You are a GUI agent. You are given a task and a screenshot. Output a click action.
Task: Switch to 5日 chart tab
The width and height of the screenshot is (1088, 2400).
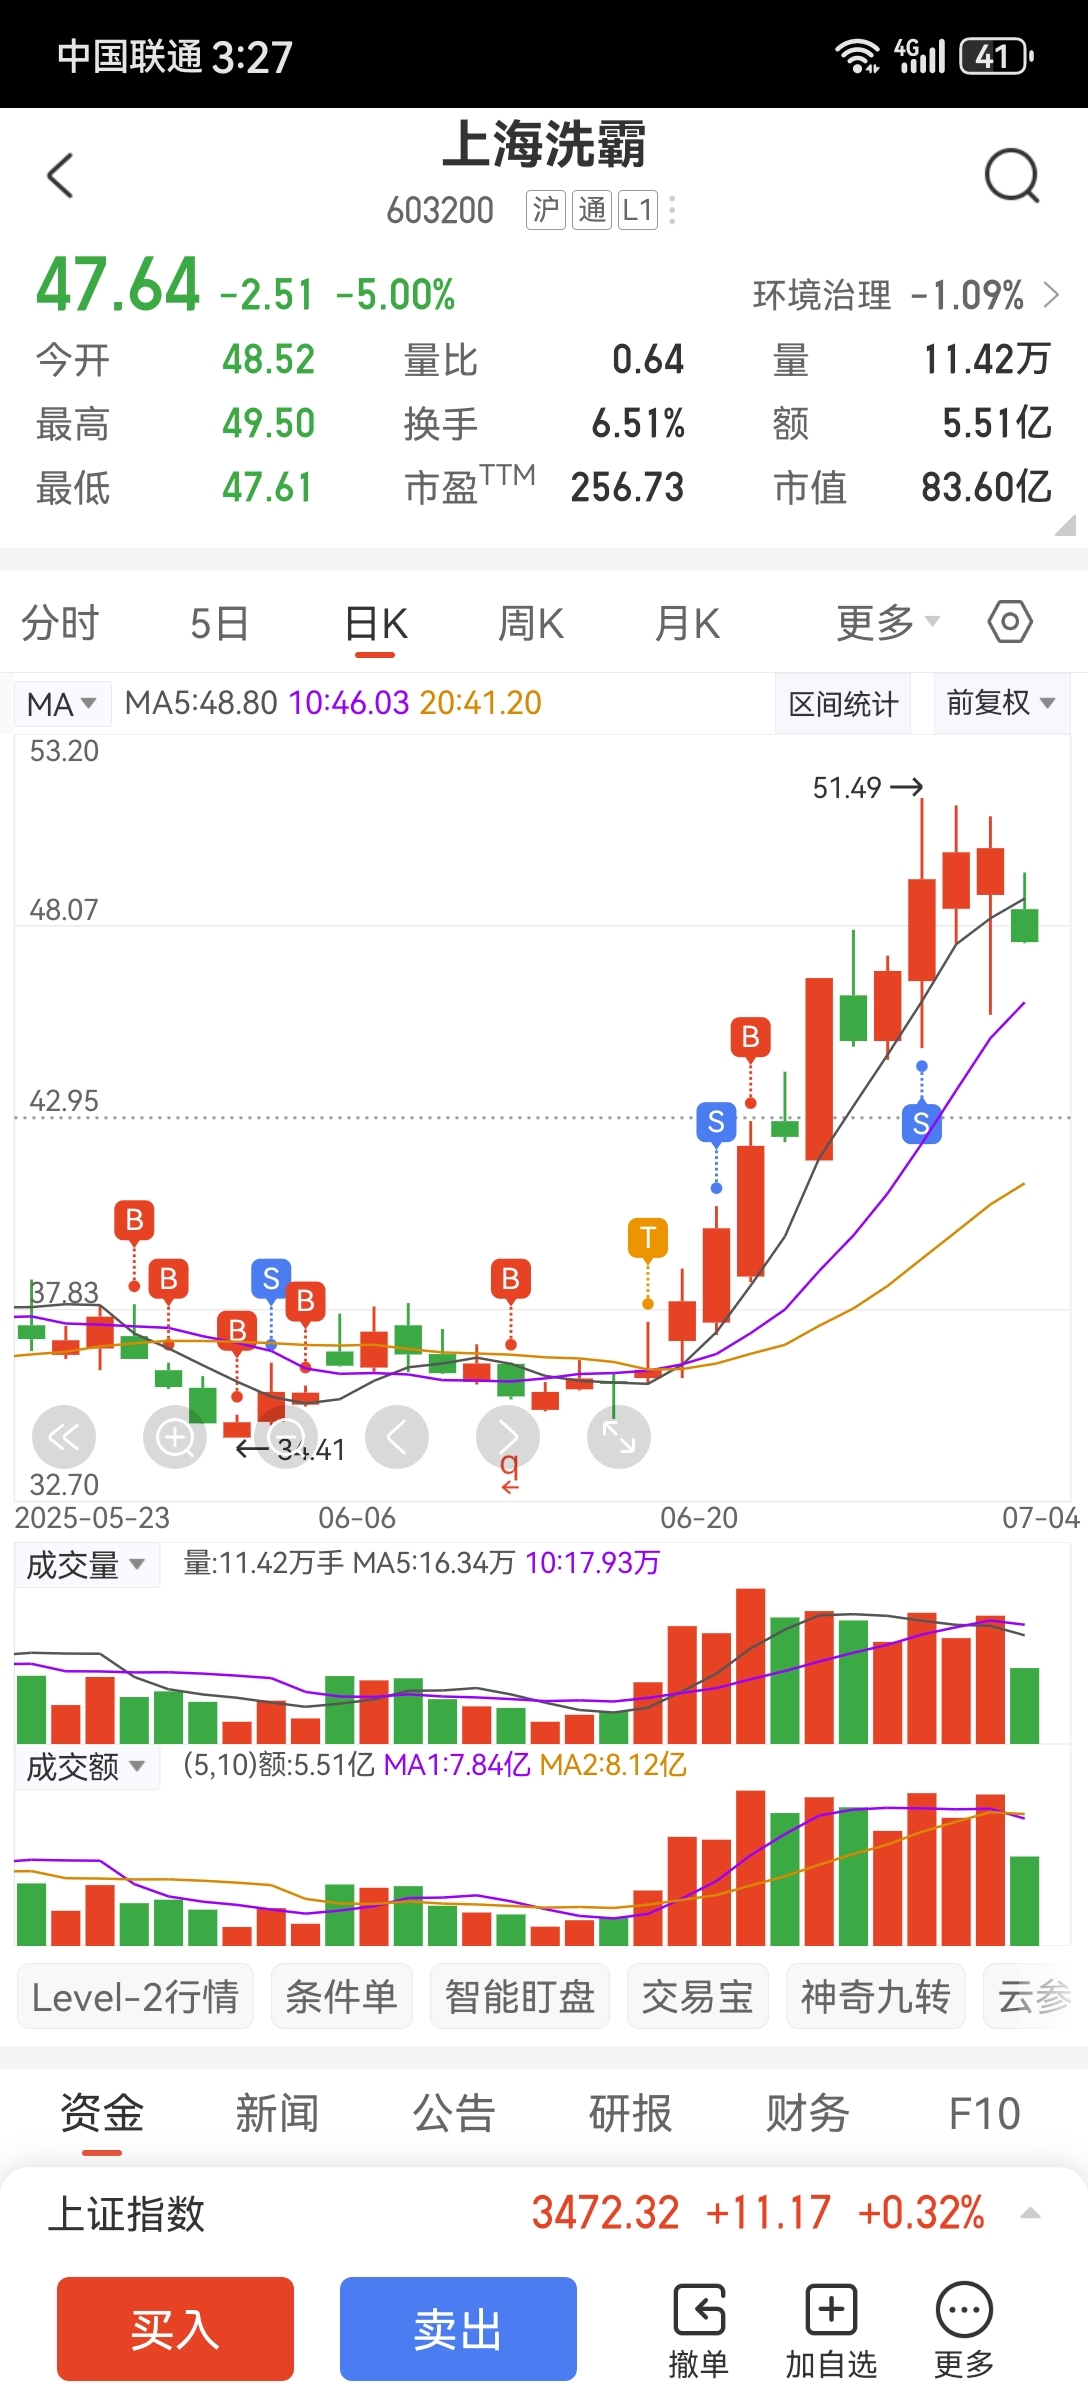(x=219, y=623)
